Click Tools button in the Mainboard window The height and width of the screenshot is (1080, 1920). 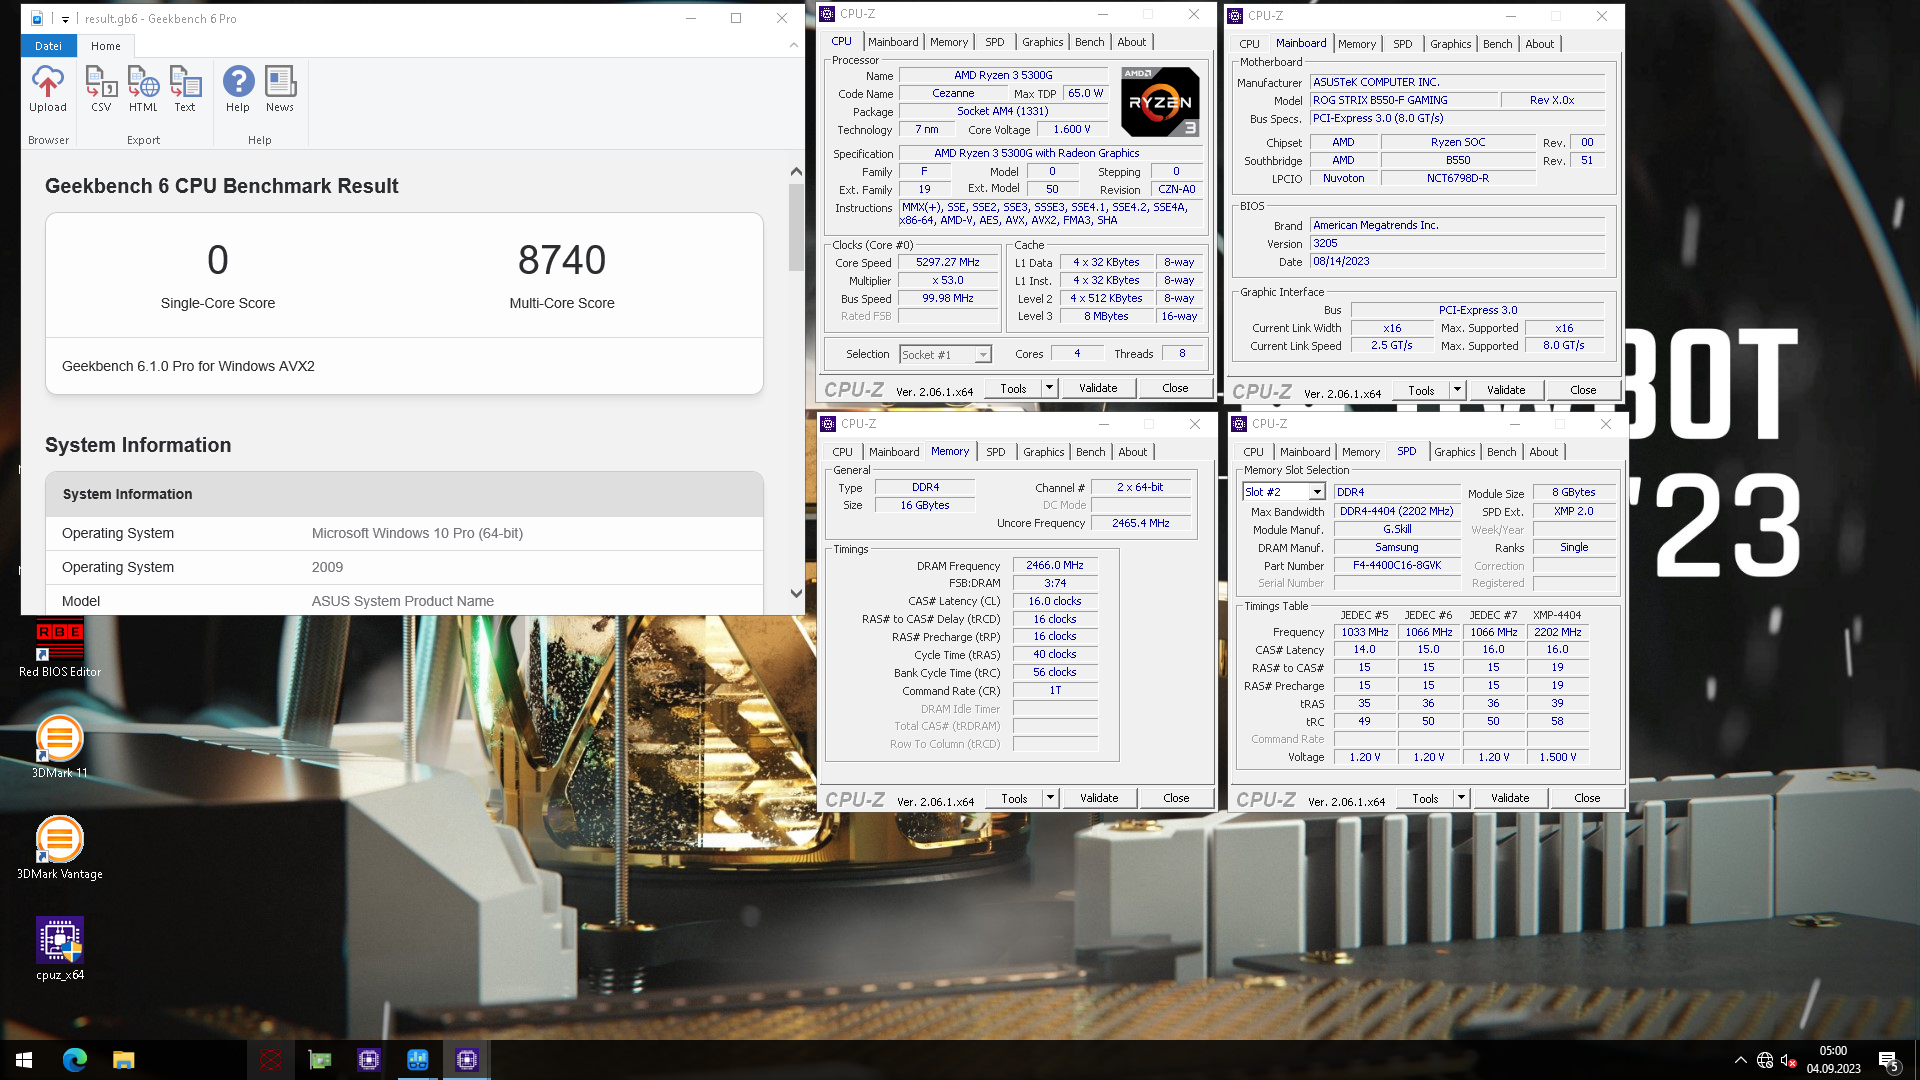tap(1421, 390)
